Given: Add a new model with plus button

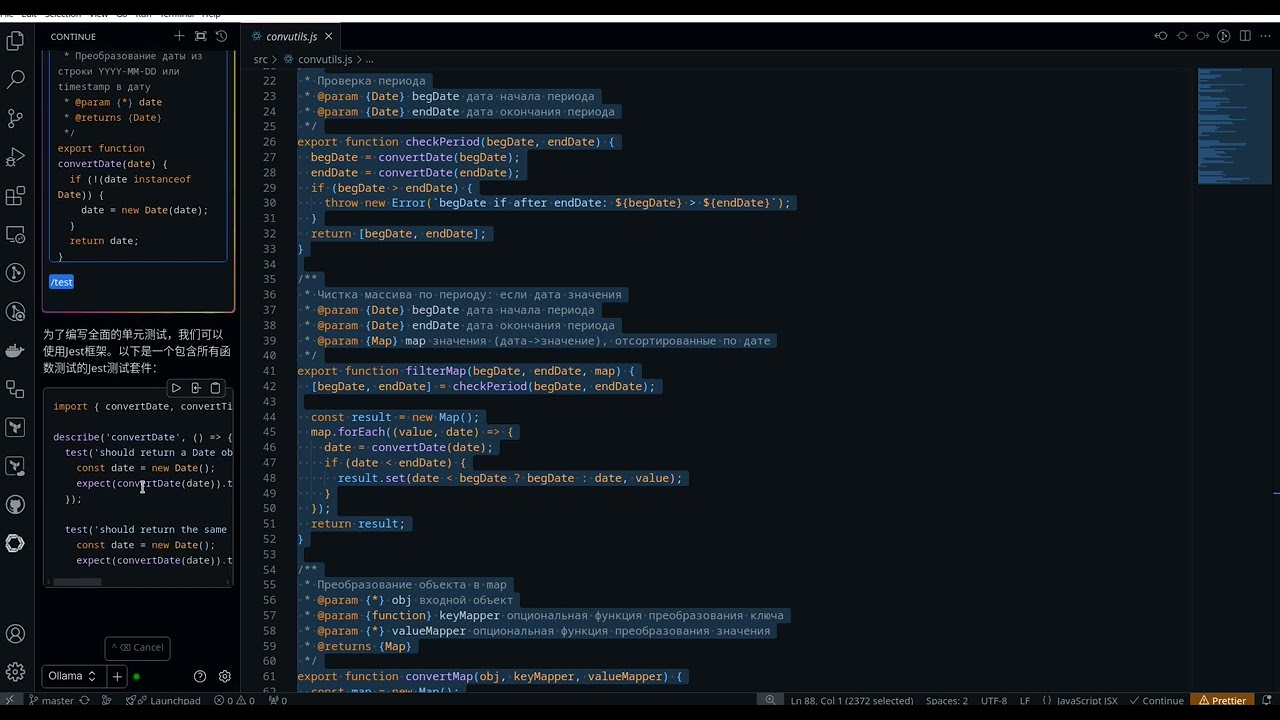Looking at the screenshot, I should click(x=117, y=676).
